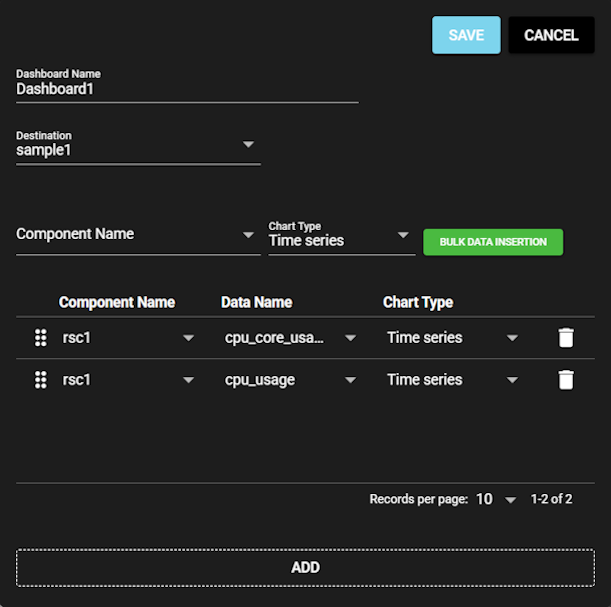The image size is (611, 607).
Task: Focus the Dashboard Name input field
Action: tap(187, 88)
